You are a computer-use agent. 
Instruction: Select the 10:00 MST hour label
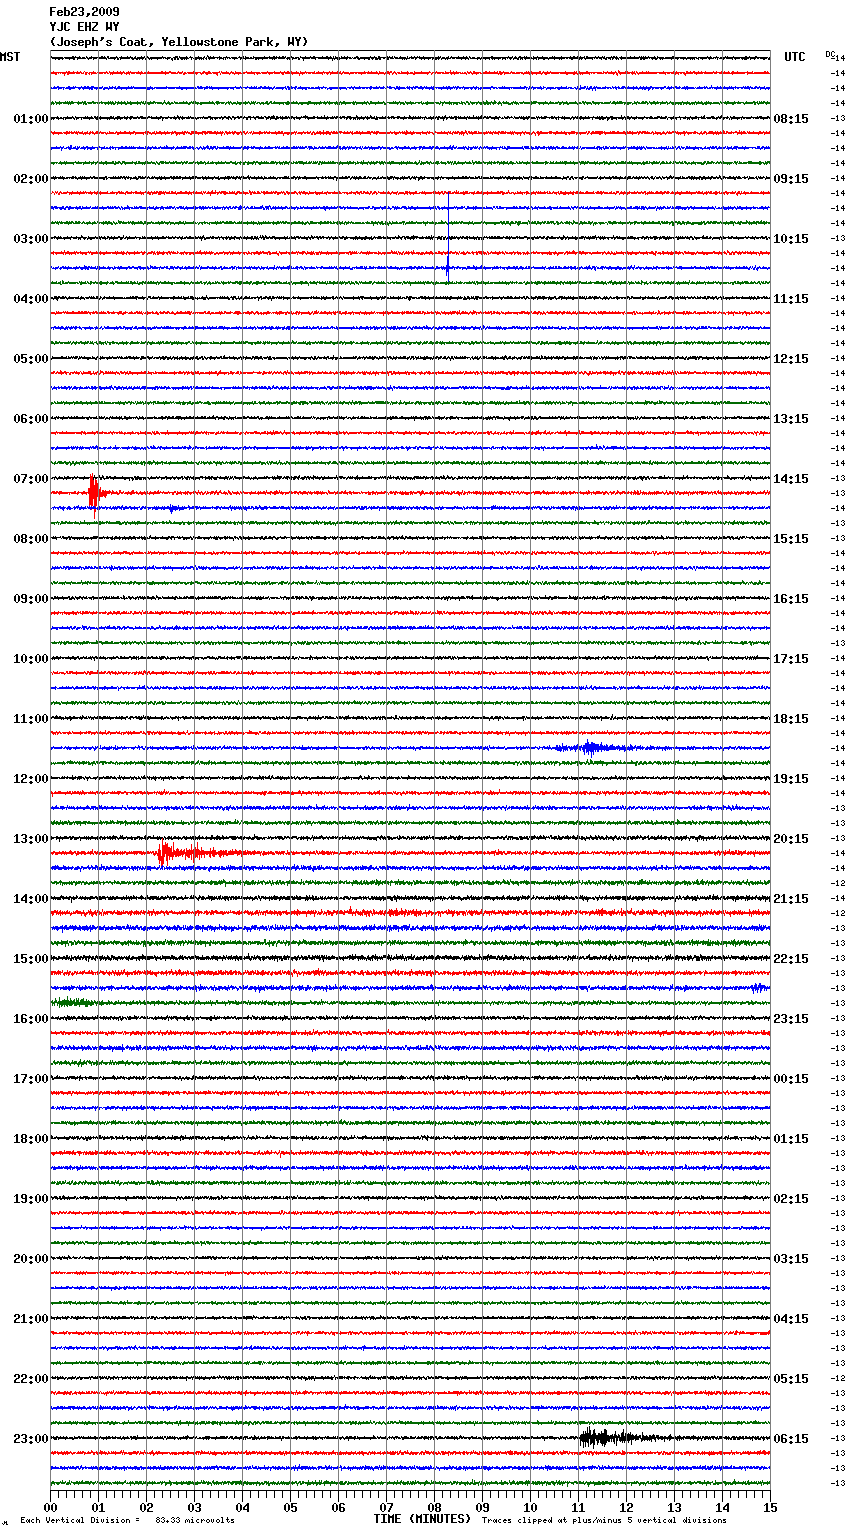[31, 659]
